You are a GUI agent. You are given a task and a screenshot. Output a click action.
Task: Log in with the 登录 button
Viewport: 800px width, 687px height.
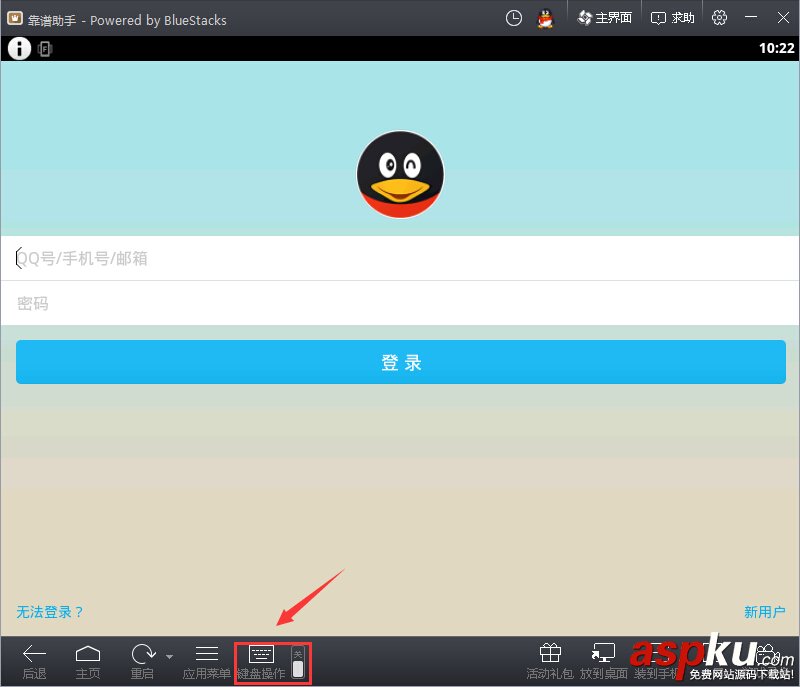(x=401, y=362)
